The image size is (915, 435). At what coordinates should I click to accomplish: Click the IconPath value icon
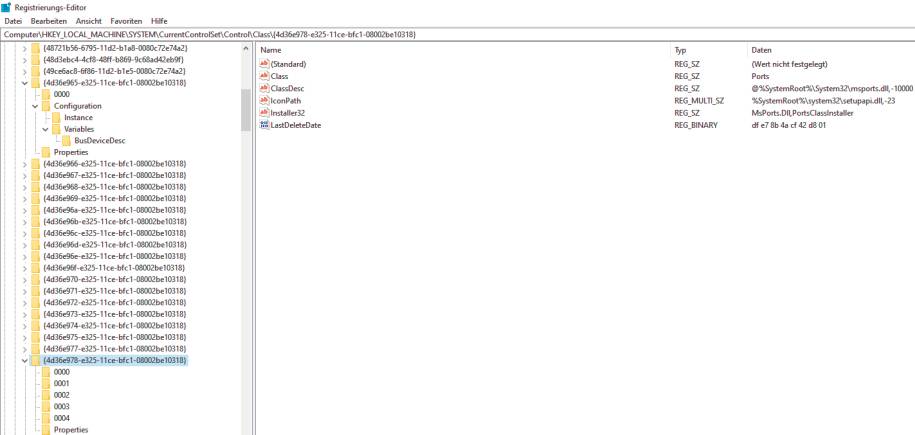264,101
